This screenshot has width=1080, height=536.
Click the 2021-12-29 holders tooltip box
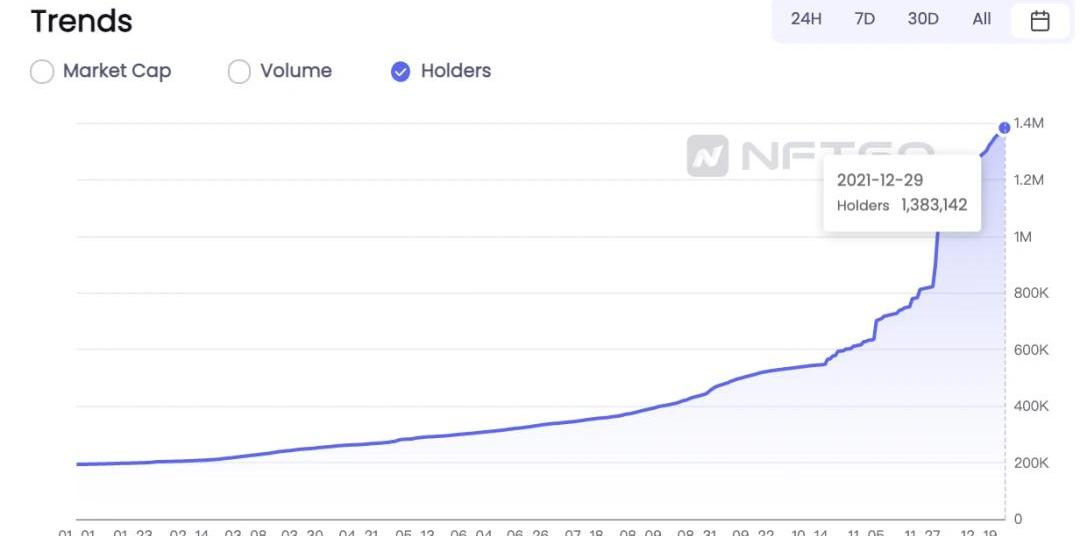pos(902,194)
